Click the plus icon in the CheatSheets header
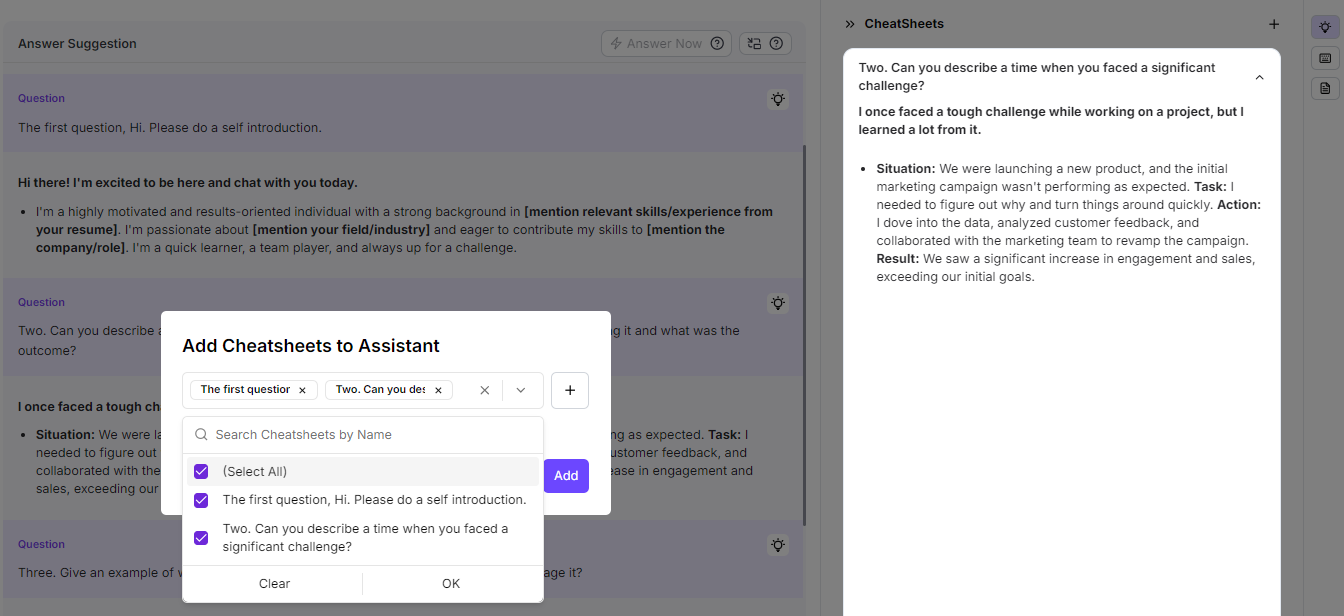The image size is (1344, 616). tap(1273, 24)
